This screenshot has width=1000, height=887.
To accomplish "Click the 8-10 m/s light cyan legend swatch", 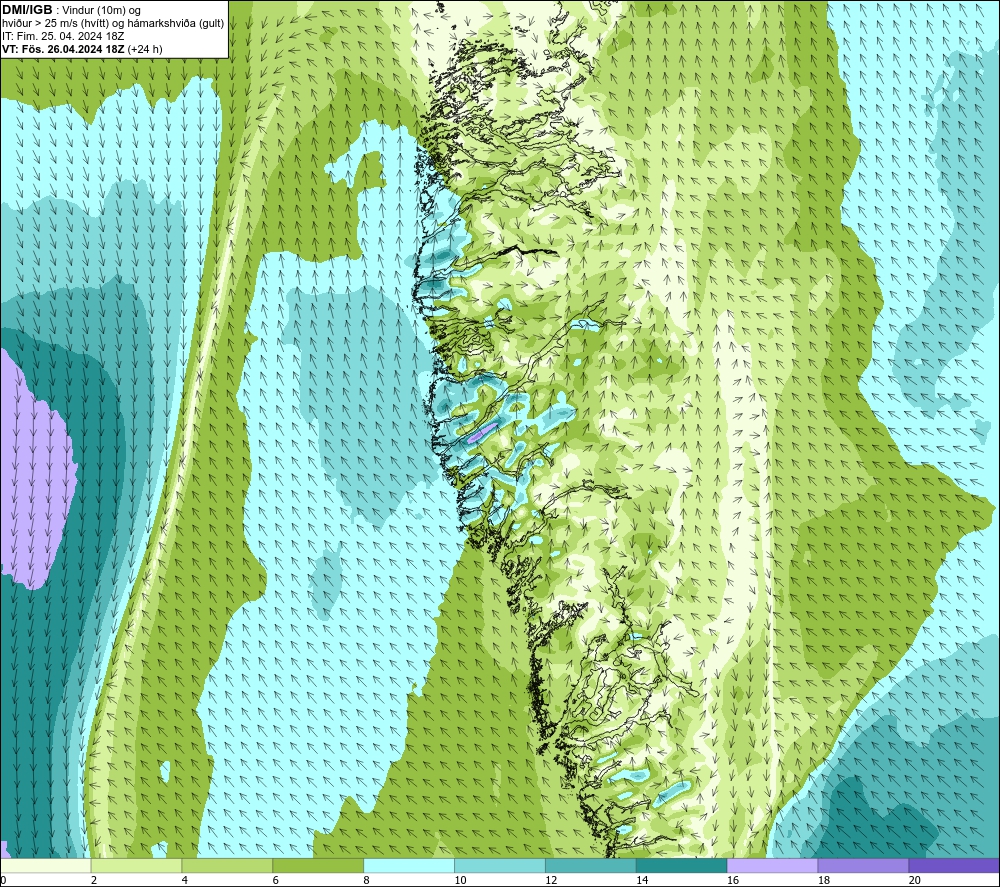I will (409, 866).
